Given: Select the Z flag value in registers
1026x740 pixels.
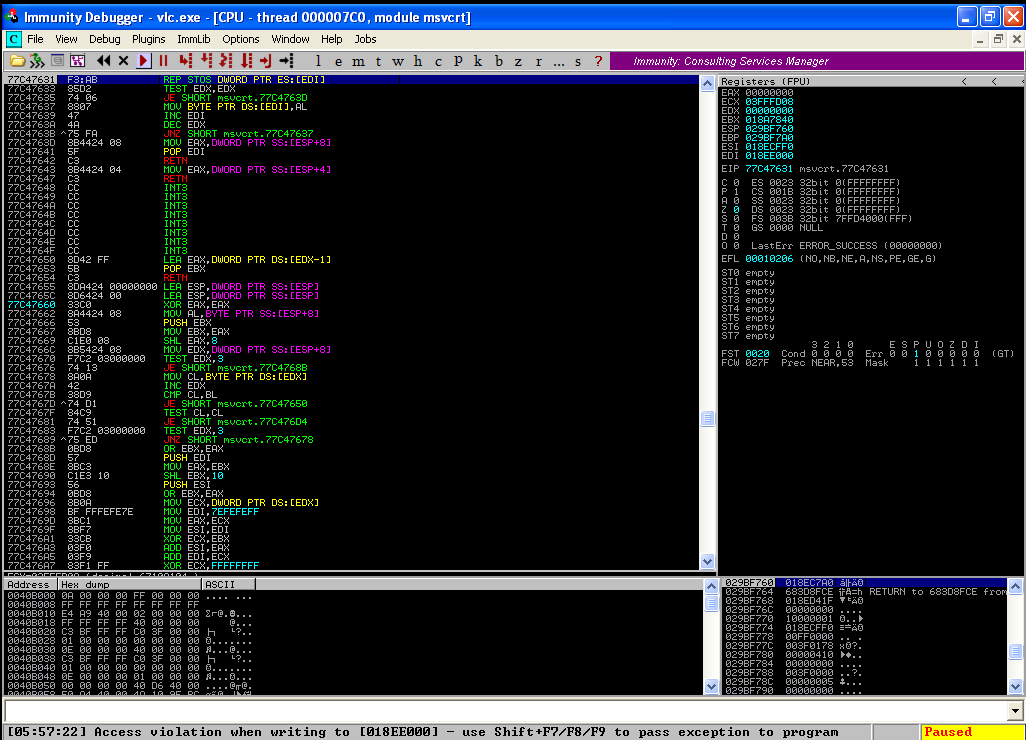Looking at the screenshot, I should pyautogui.click(x=735, y=210).
